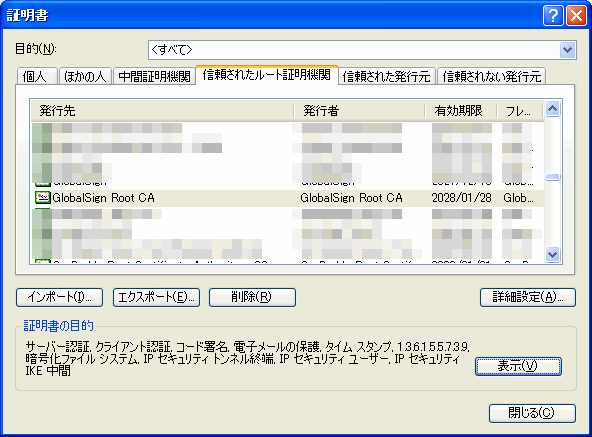Select the 信頼された発行元 tab
This screenshot has width=592, height=437.
[x=387, y=76]
